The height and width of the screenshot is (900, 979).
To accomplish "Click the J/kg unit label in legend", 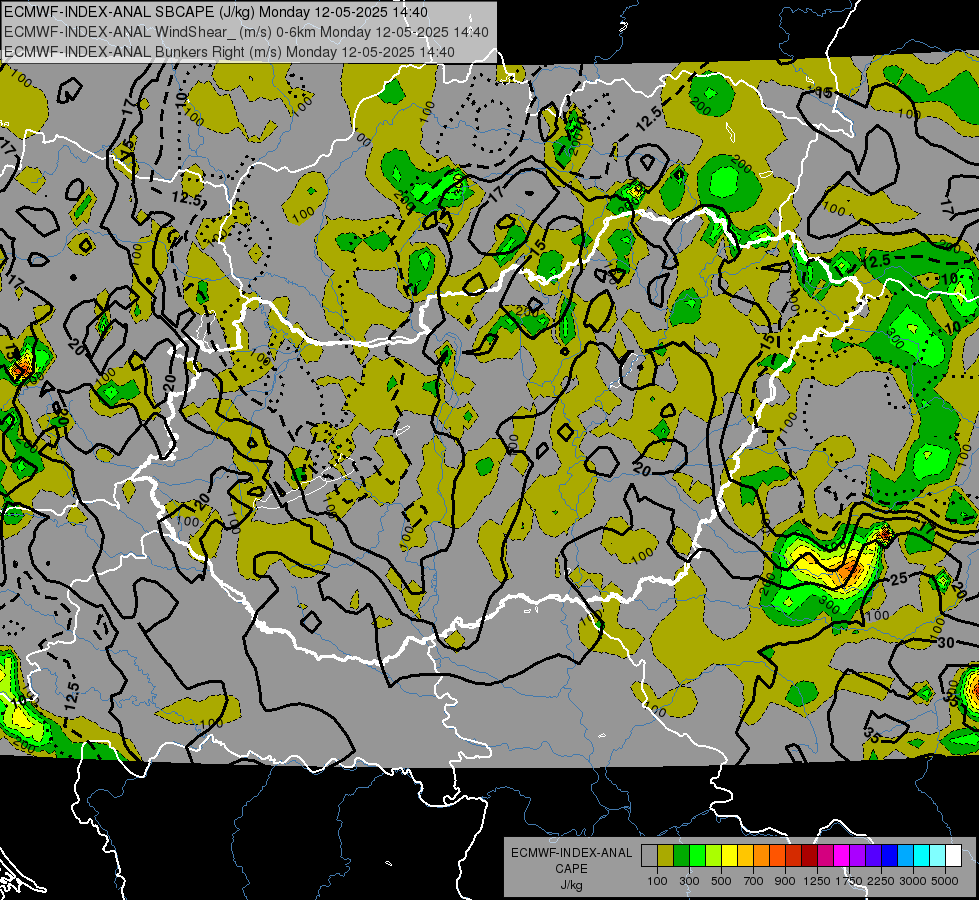I will coord(572,885).
